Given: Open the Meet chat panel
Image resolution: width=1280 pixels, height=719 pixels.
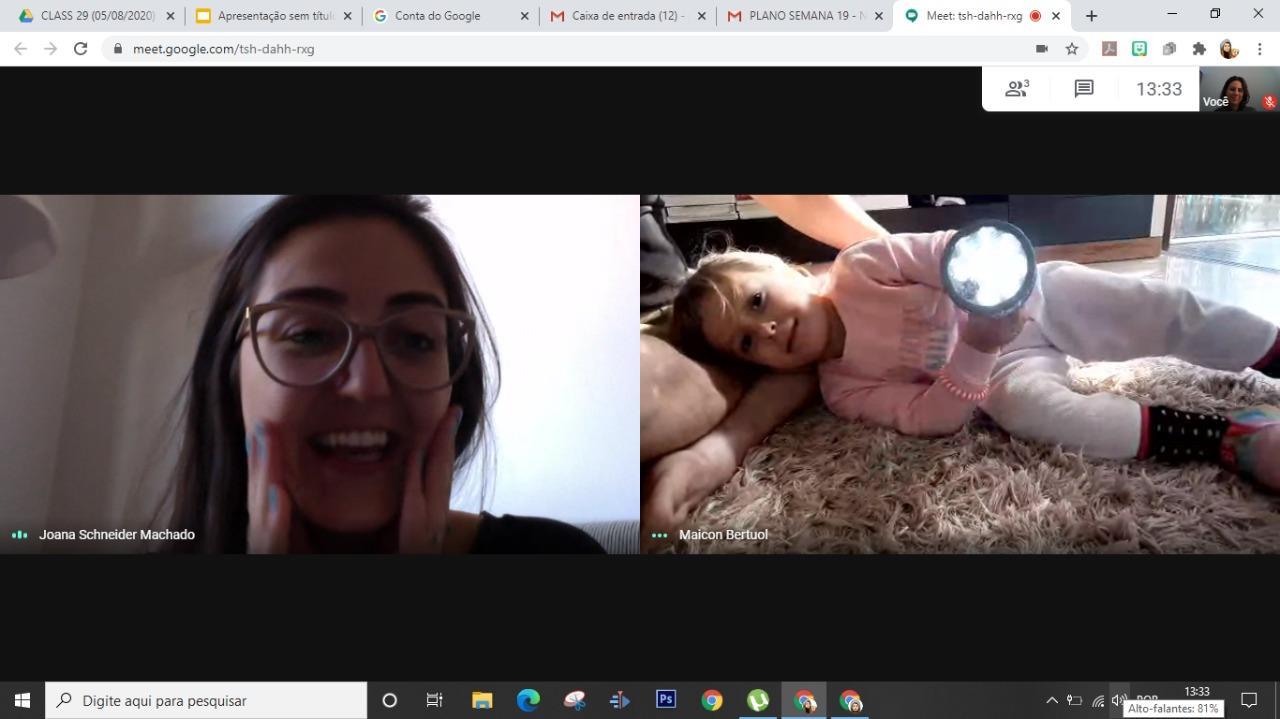Looking at the screenshot, I should pyautogui.click(x=1083, y=89).
